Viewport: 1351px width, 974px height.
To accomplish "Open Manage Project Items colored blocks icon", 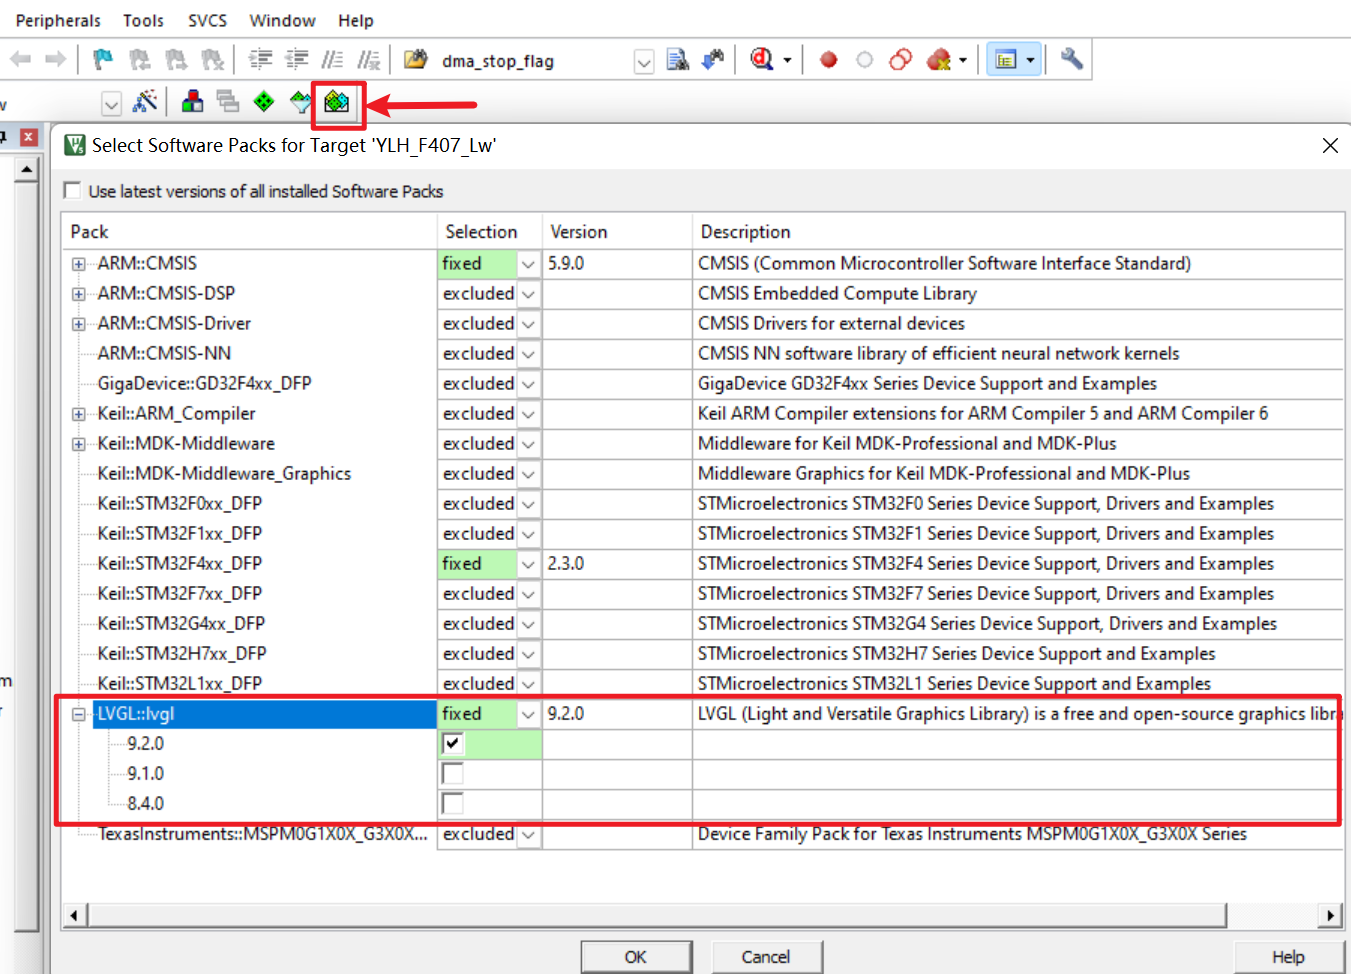I will (192, 101).
